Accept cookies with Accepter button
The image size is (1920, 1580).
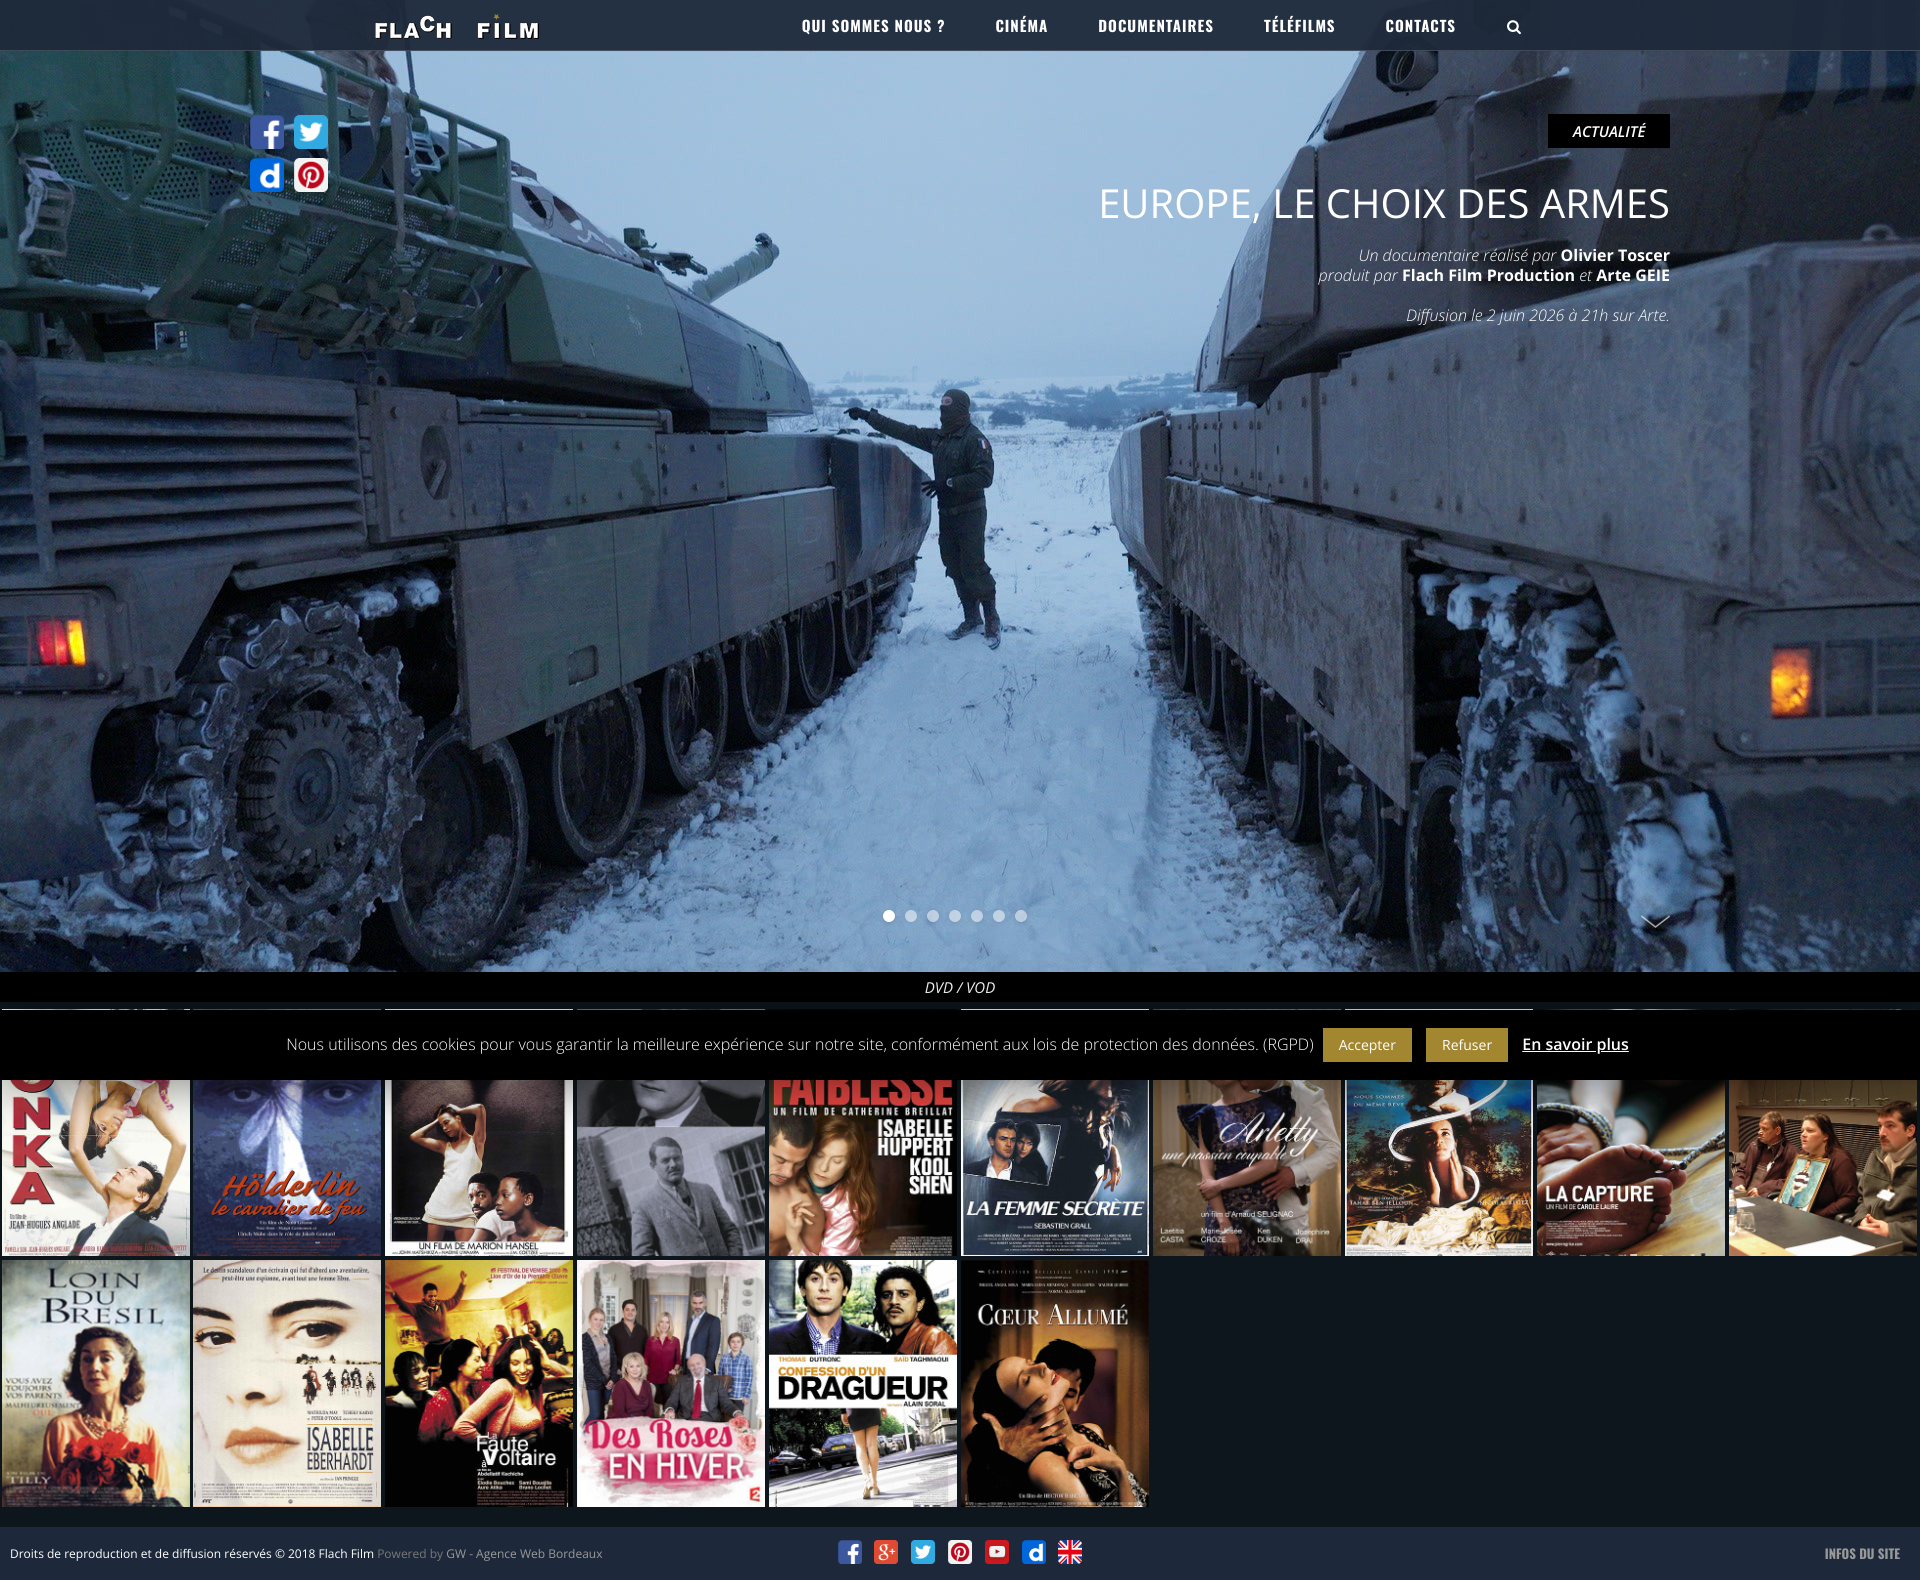click(1367, 1045)
